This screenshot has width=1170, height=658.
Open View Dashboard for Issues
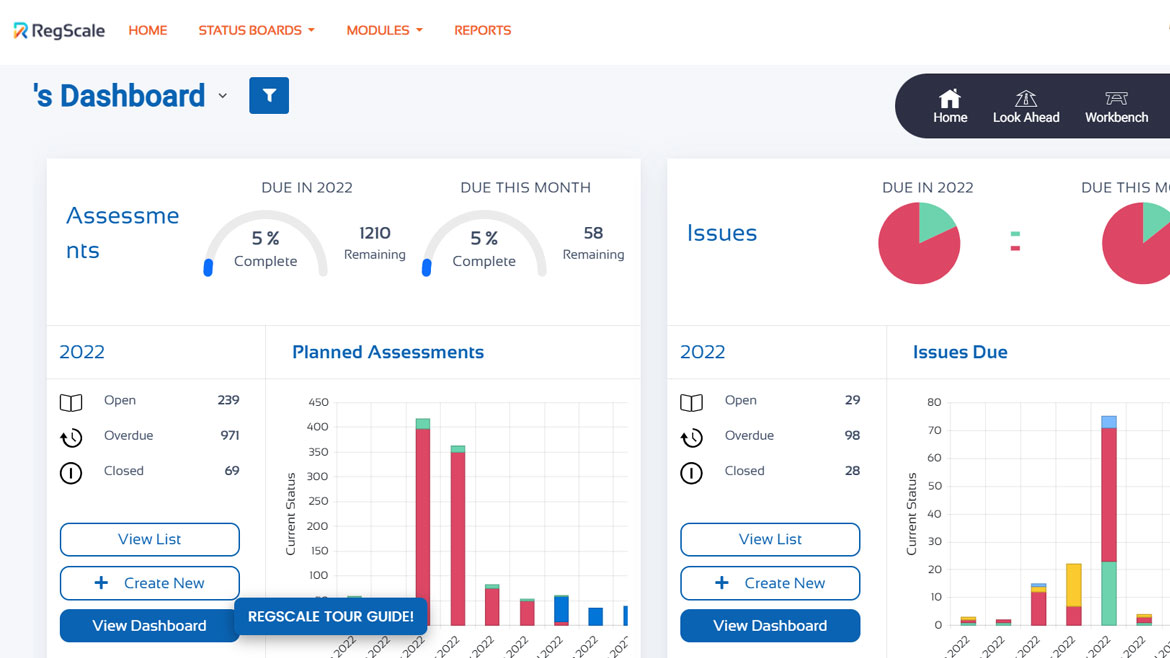(x=770, y=626)
